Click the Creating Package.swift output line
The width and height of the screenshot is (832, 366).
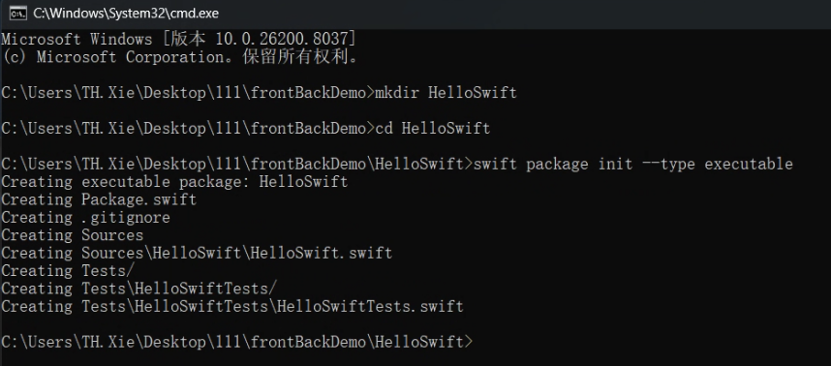(x=99, y=199)
